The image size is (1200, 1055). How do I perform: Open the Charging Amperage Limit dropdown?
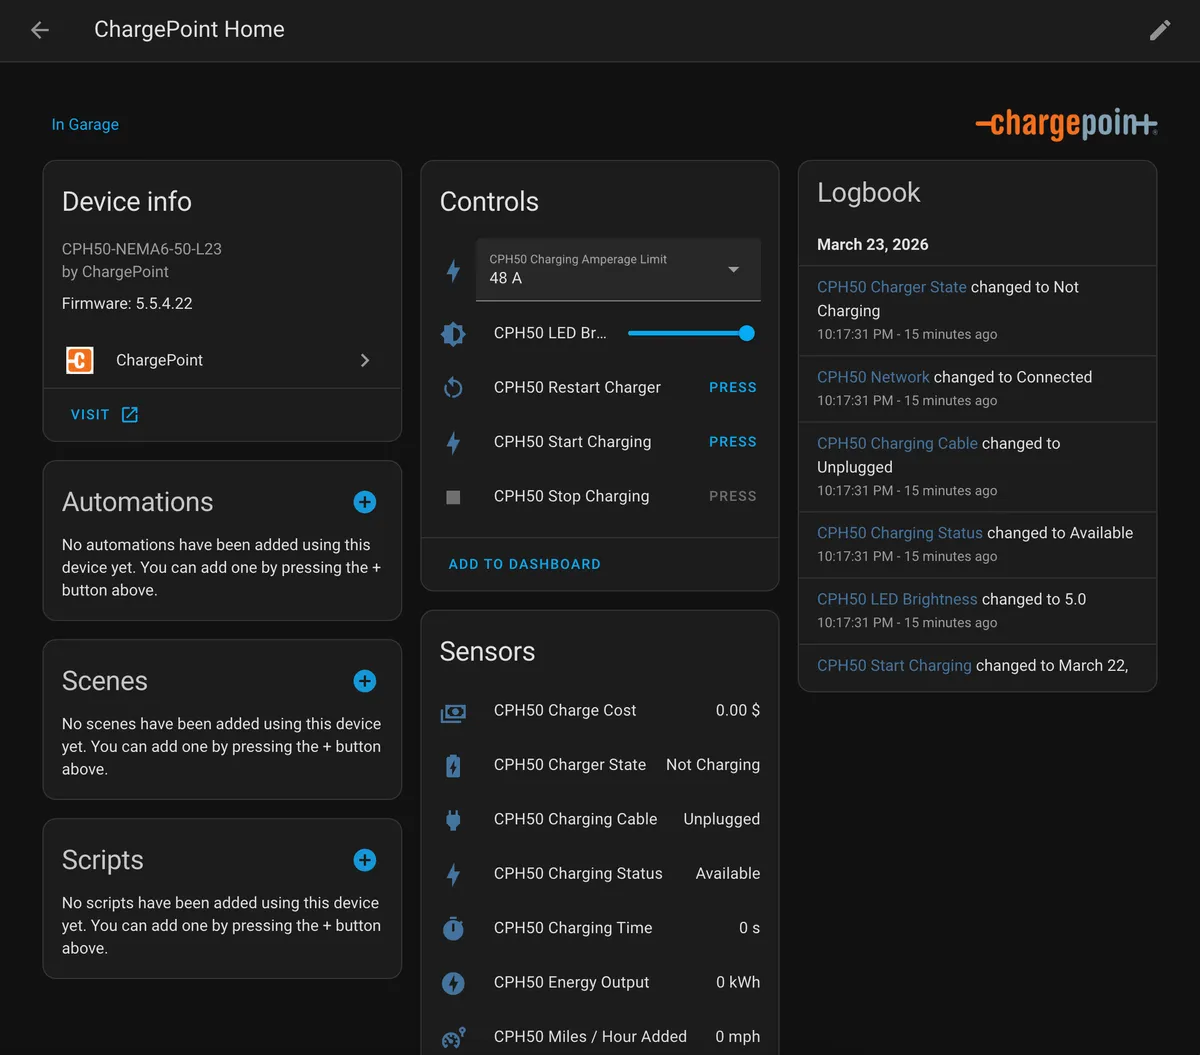[618, 269]
